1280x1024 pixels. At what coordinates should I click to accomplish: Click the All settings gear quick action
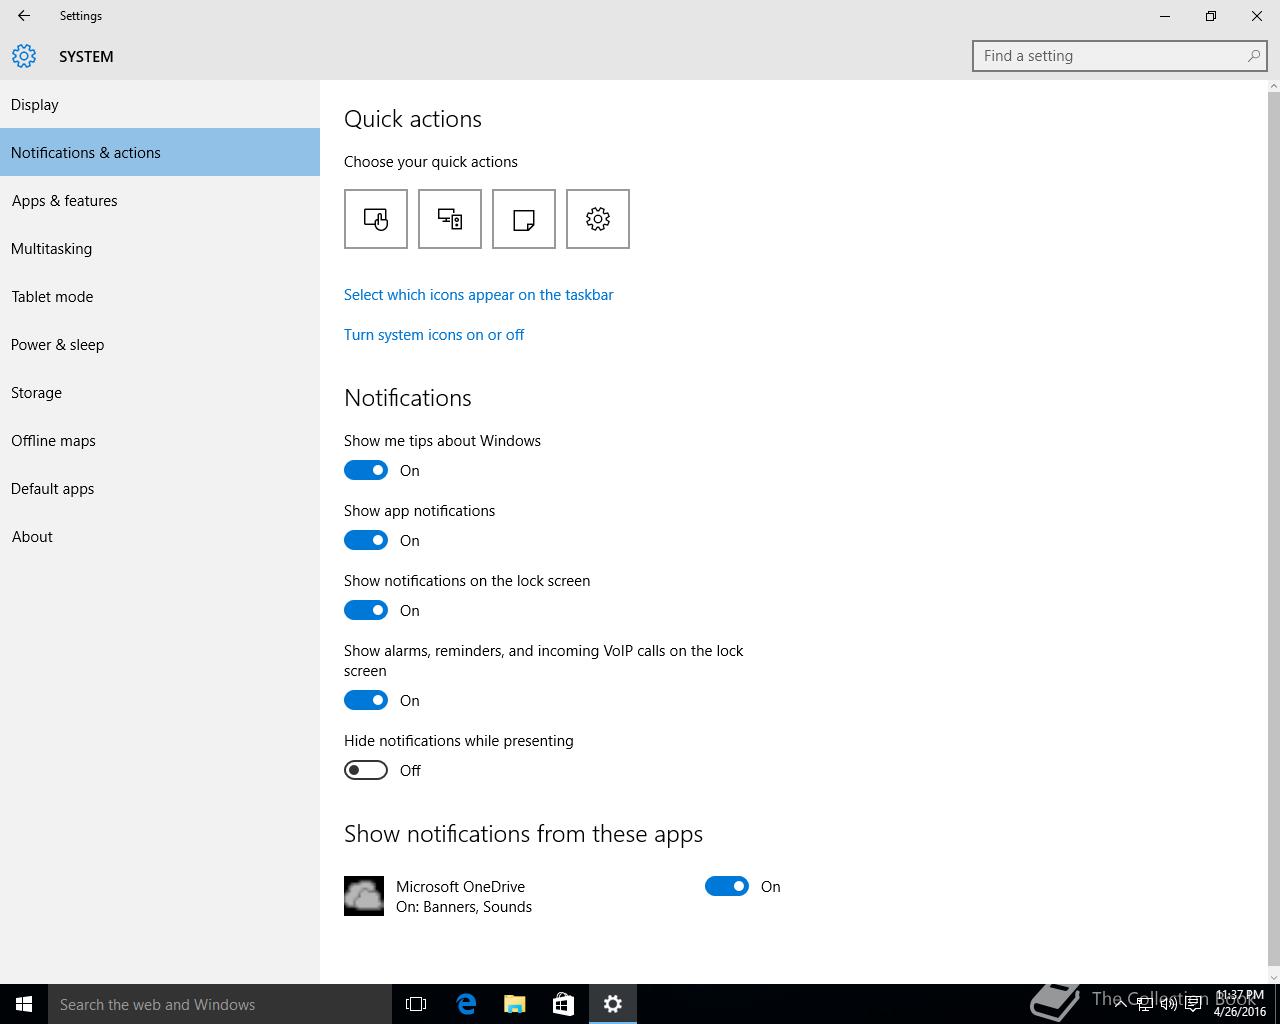click(x=598, y=219)
